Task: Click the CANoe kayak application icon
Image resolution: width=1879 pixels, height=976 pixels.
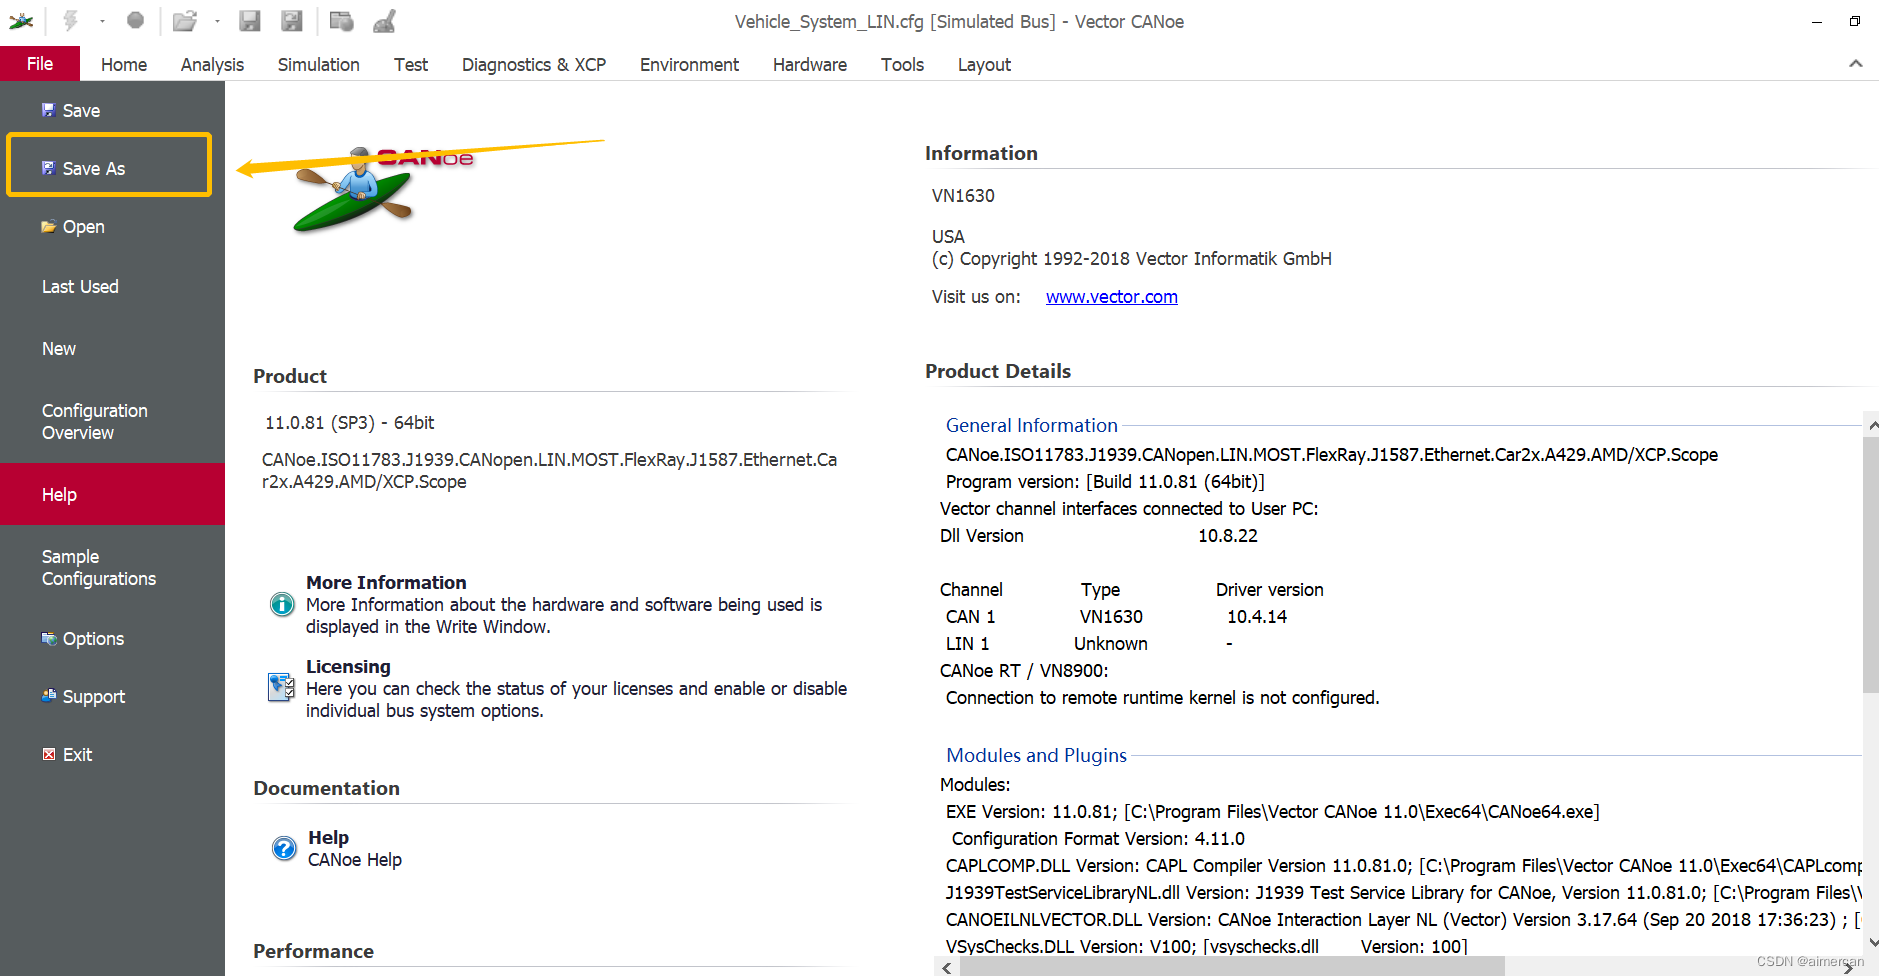Action: pos(21,21)
